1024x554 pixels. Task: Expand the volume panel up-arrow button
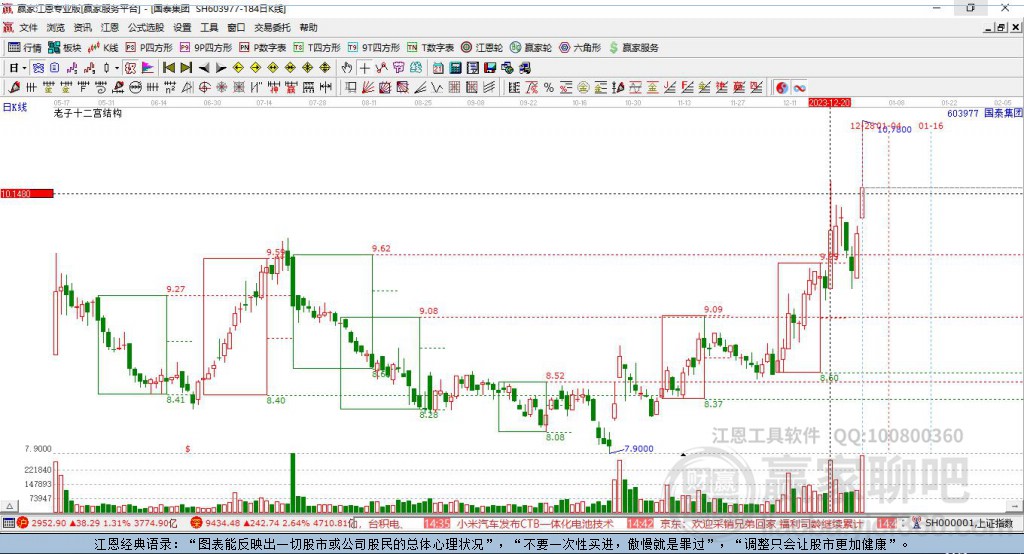9,506
